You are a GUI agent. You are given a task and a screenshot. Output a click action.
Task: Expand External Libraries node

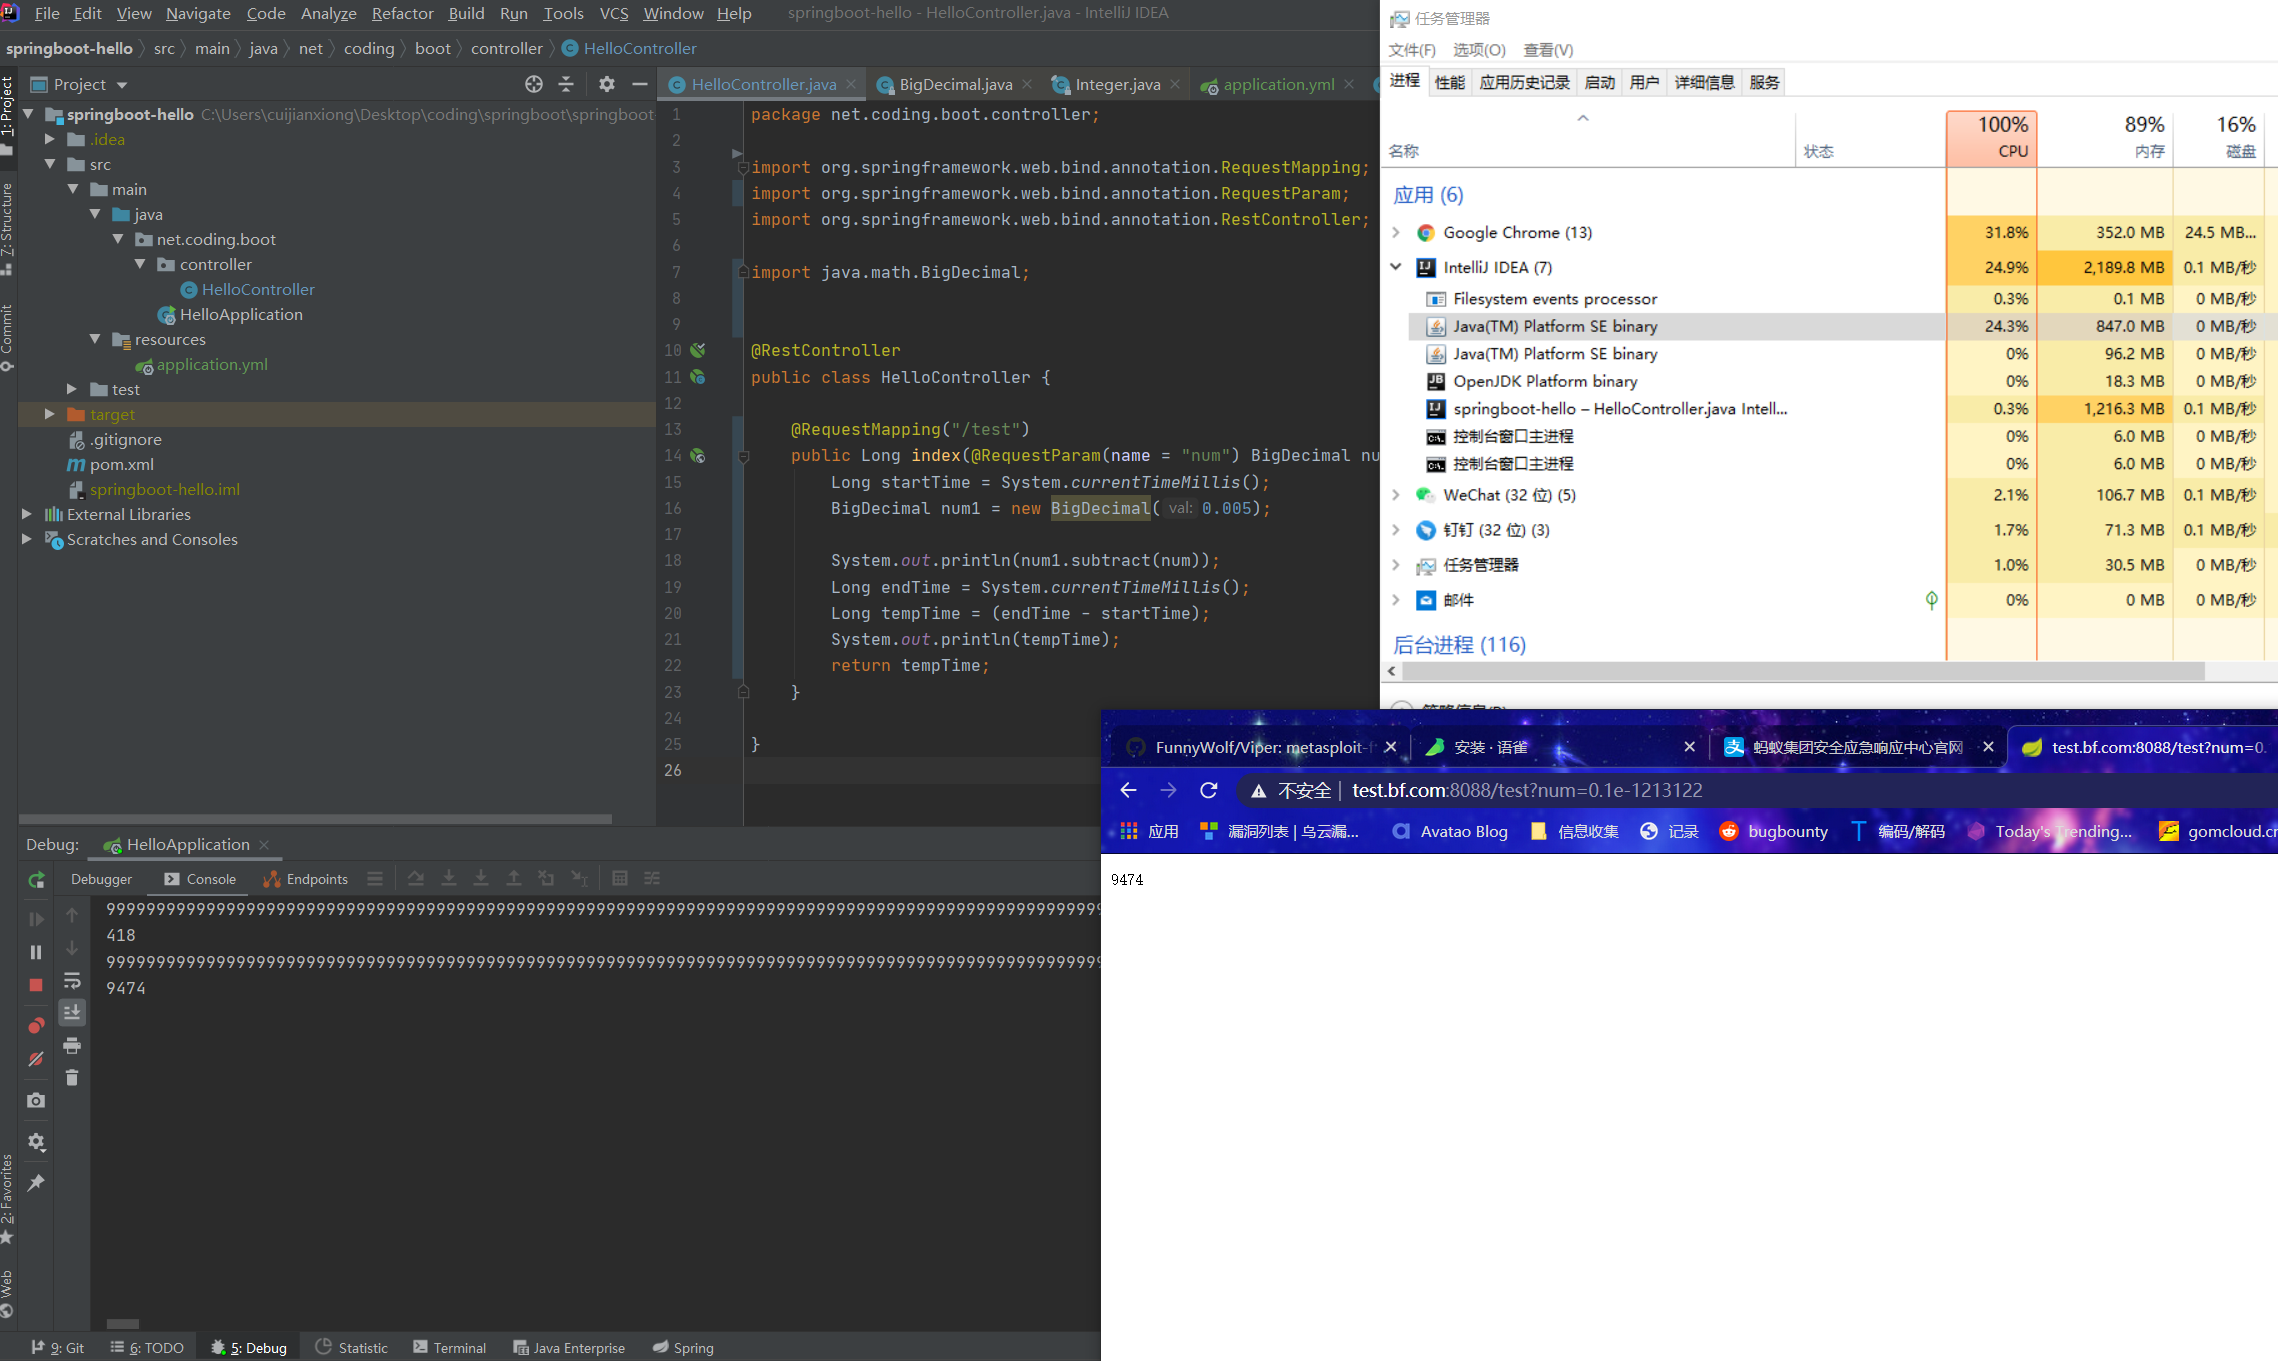coord(27,514)
